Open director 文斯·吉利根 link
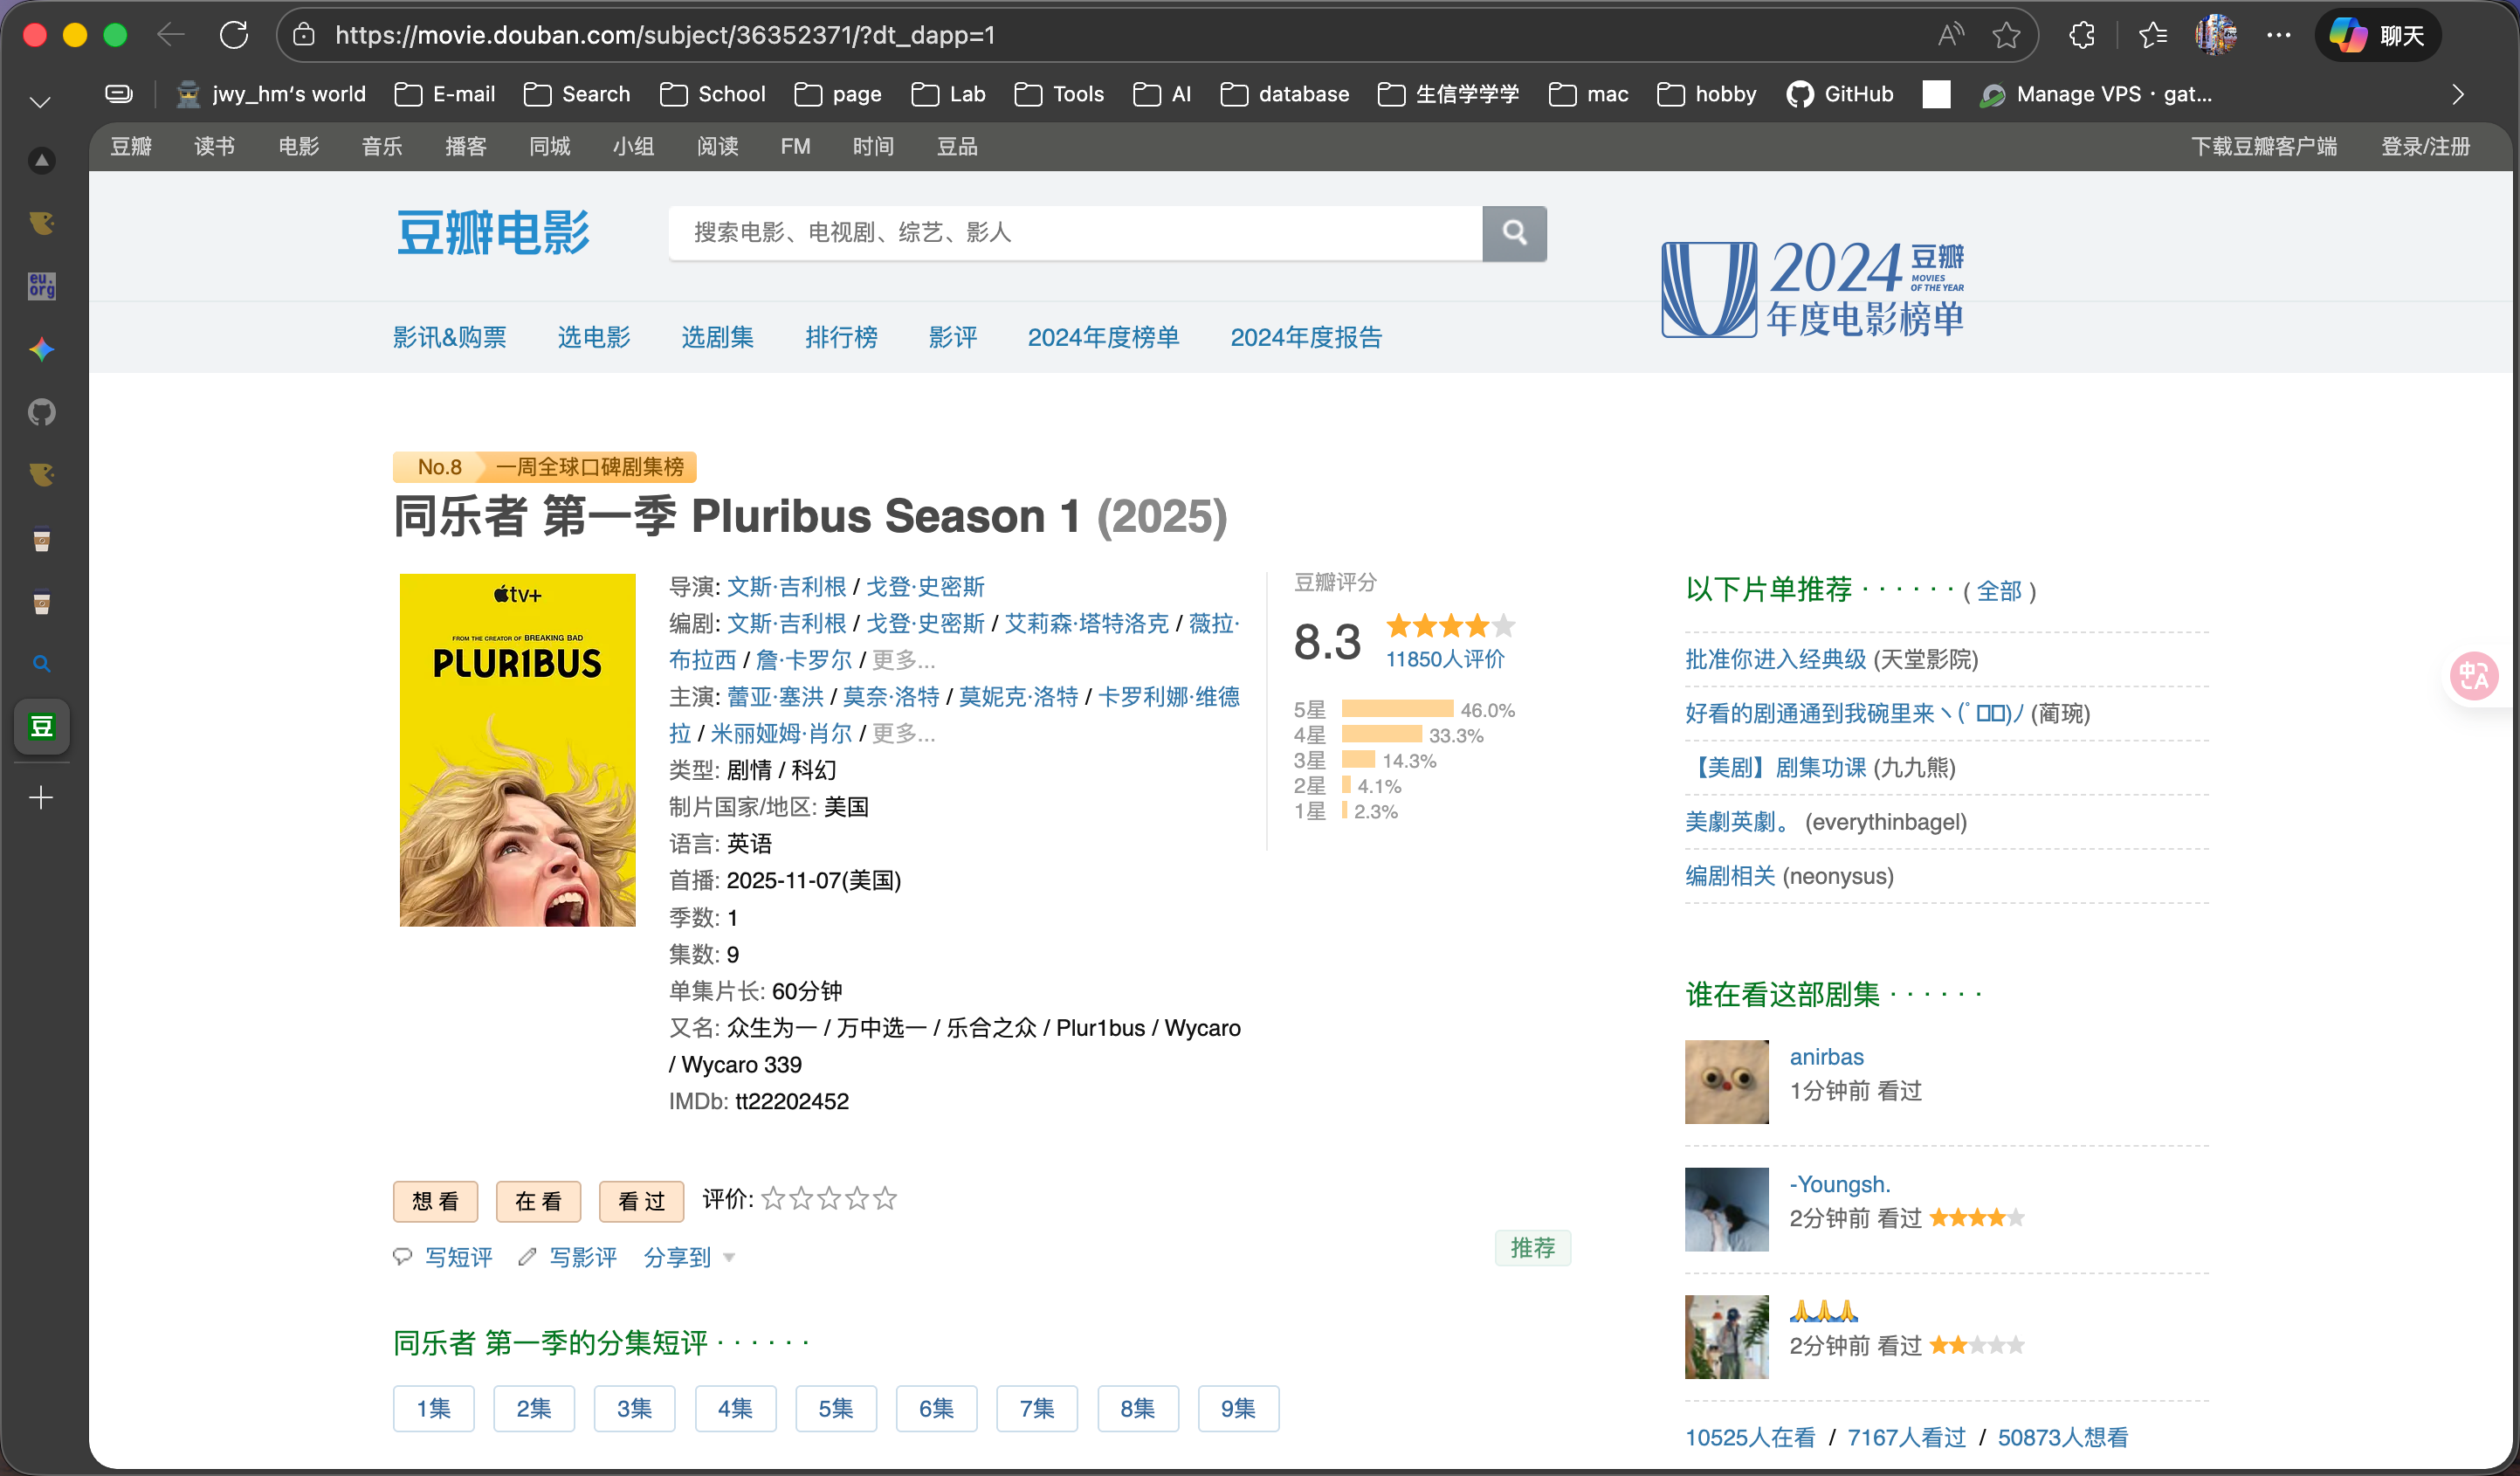Viewport: 2520px width, 1476px height. 786,586
